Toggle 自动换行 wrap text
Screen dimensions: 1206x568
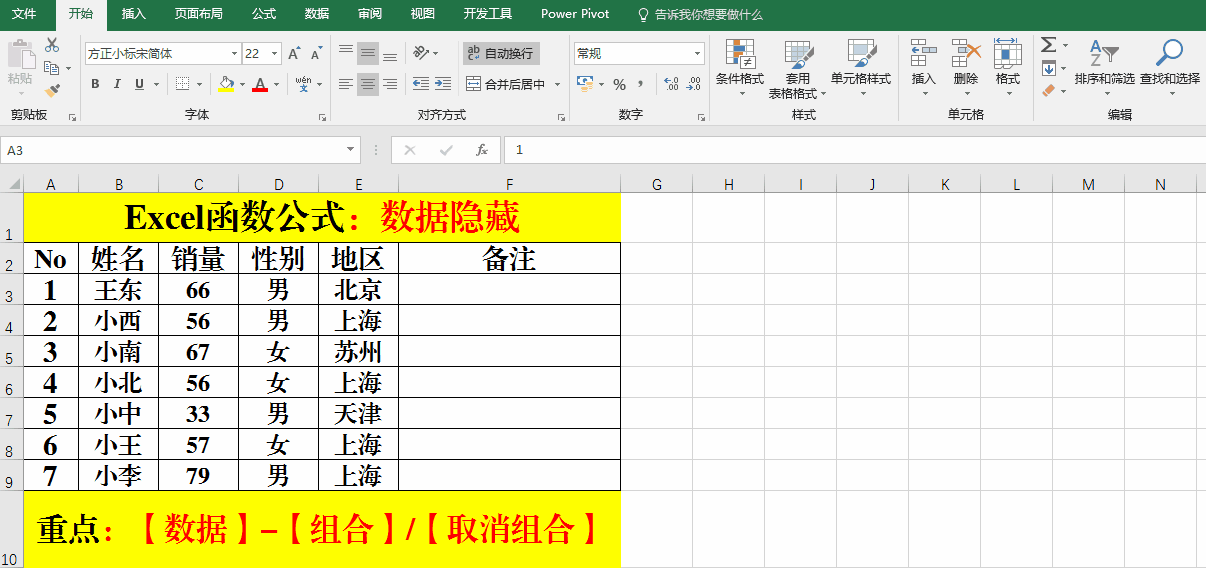coord(501,54)
